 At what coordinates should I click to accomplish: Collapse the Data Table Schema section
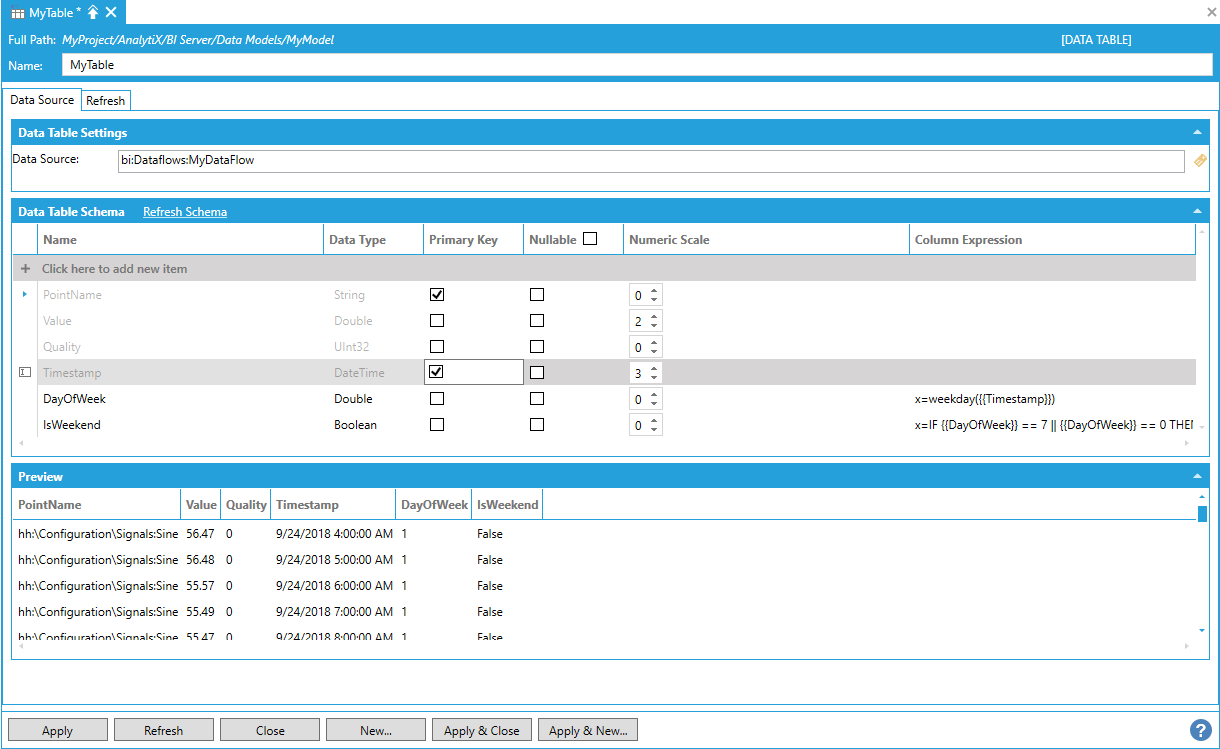pyautogui.click(x=1197, y=211)
